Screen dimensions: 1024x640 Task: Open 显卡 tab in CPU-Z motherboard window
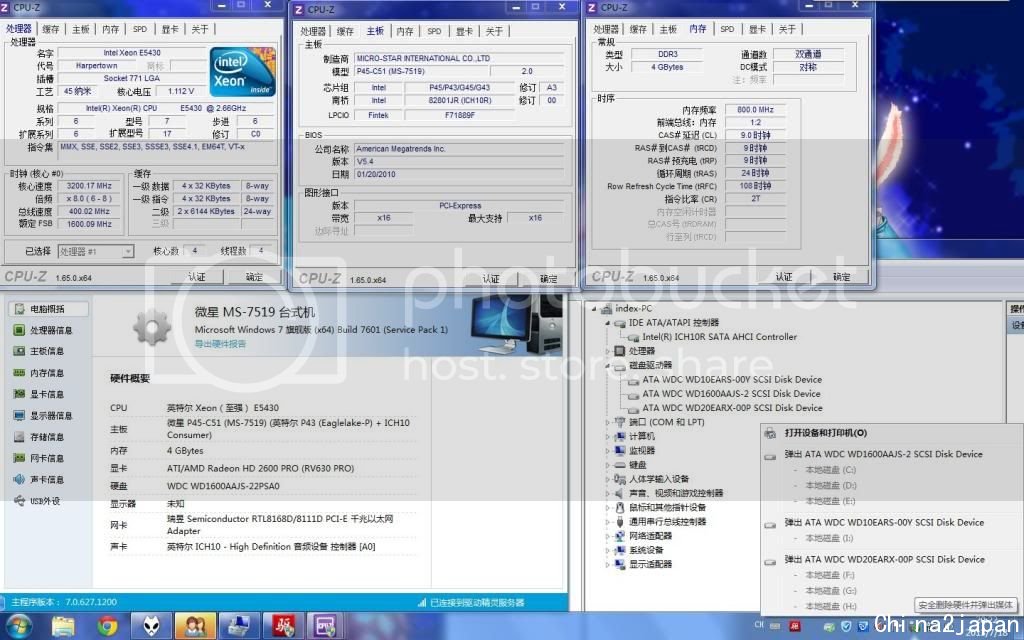464,31
